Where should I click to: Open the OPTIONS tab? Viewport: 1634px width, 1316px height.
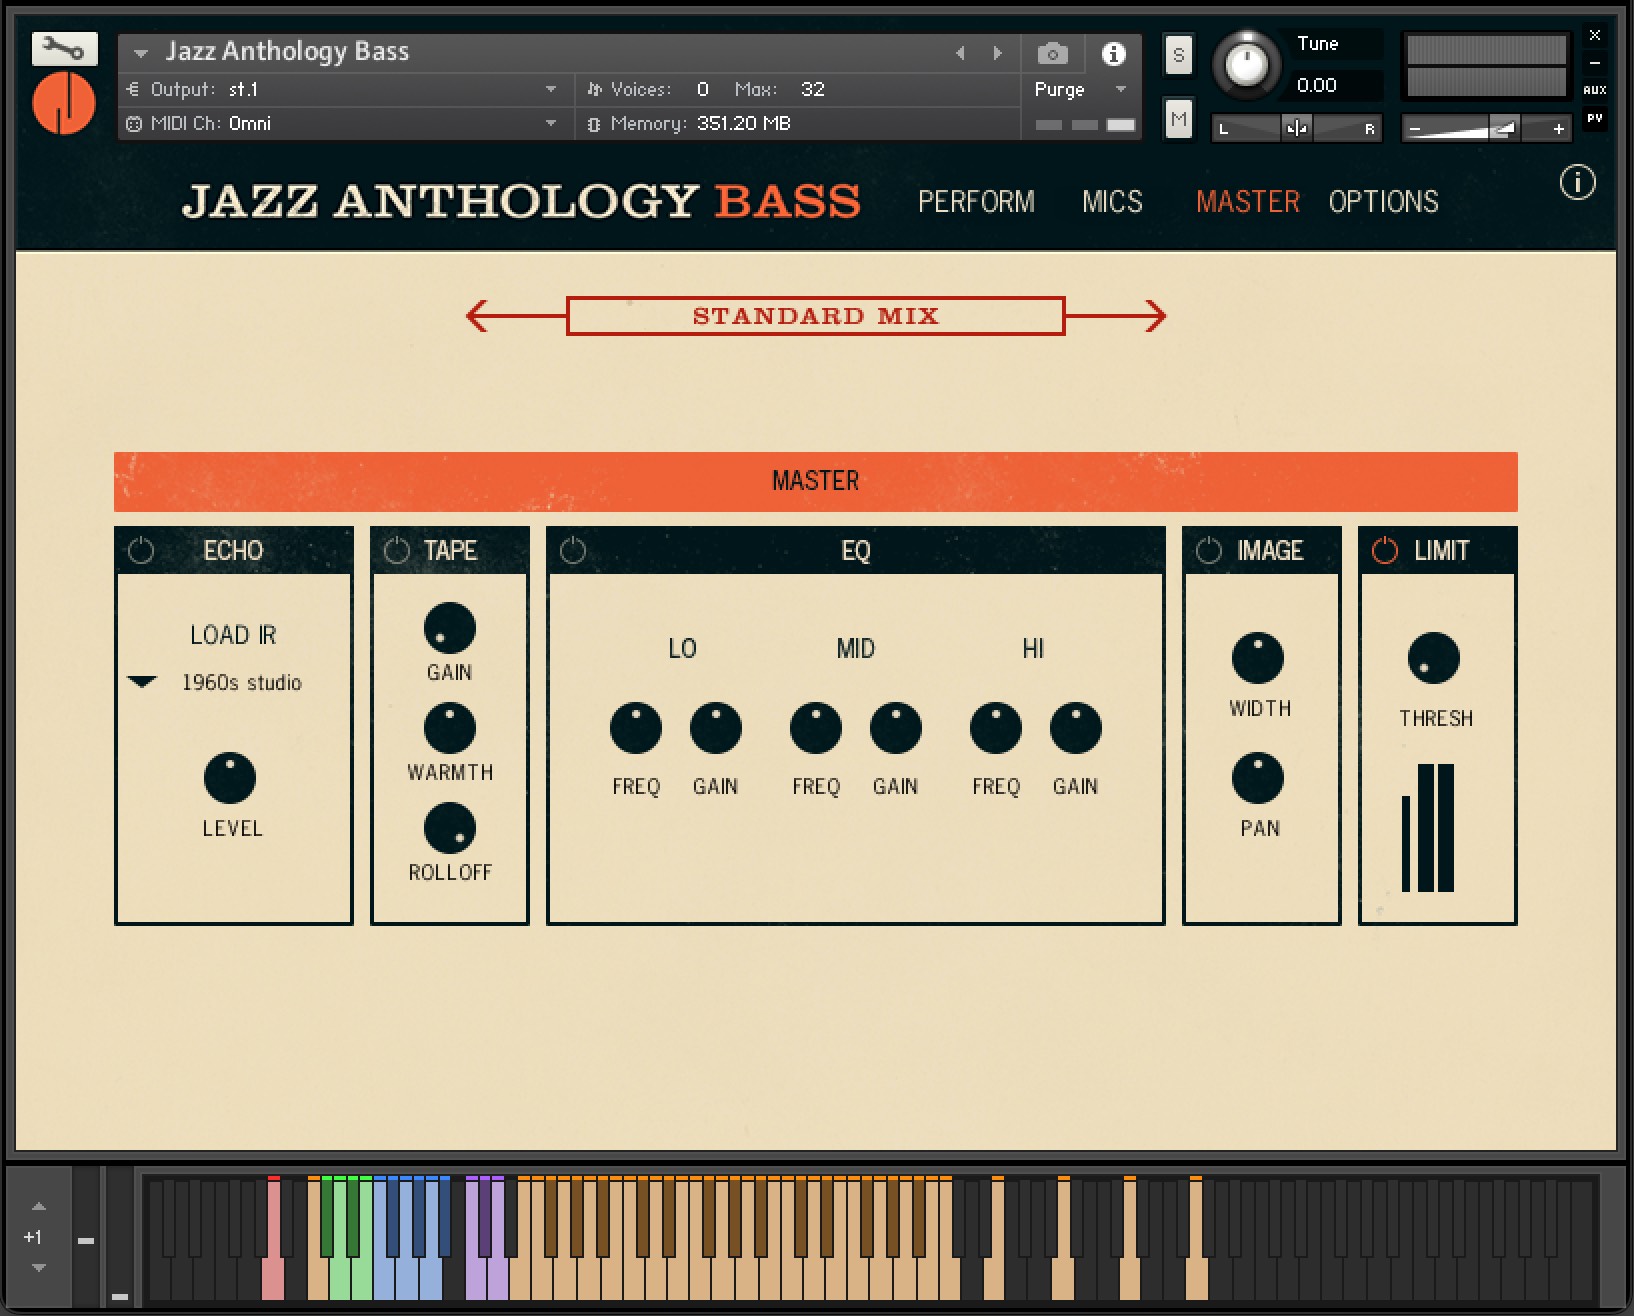click(1384, 201)
